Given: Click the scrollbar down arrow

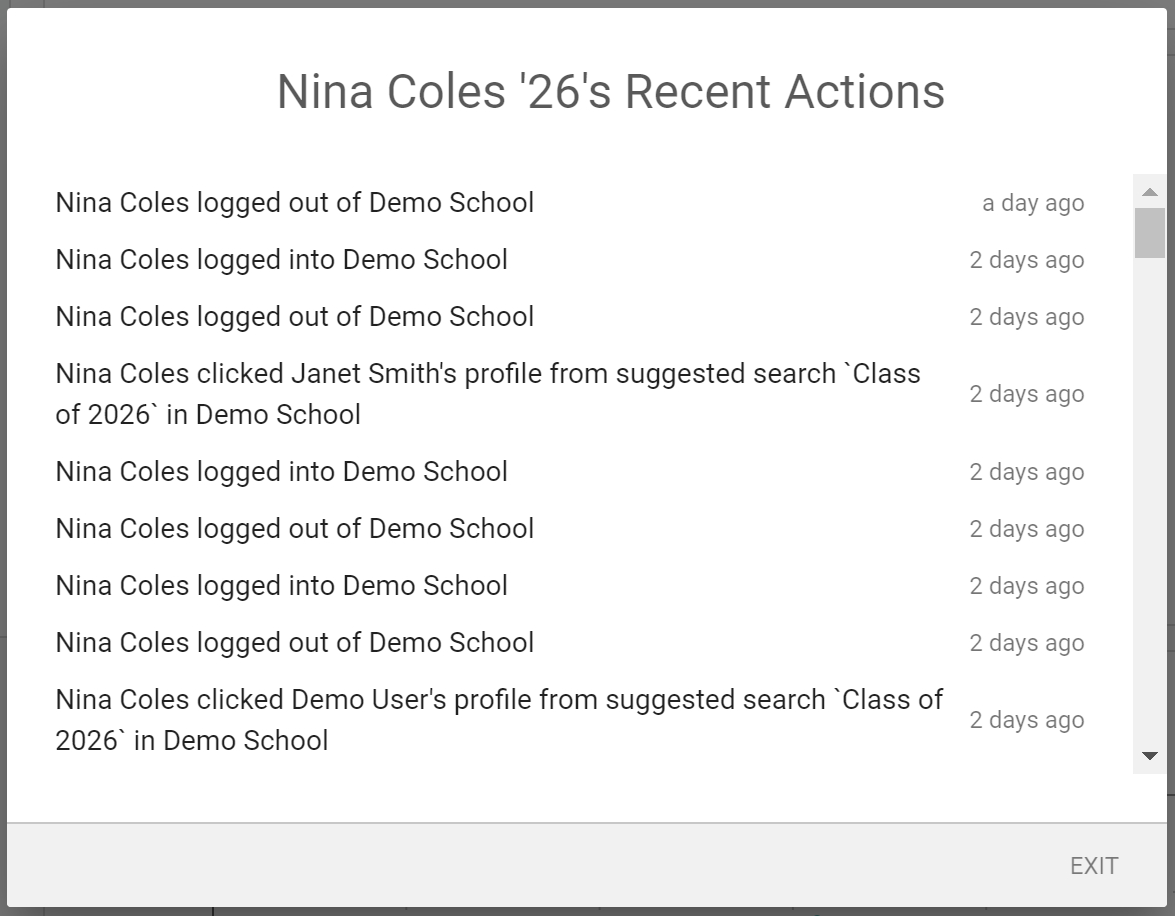Looking at the screenshot, I should 1149,756.
